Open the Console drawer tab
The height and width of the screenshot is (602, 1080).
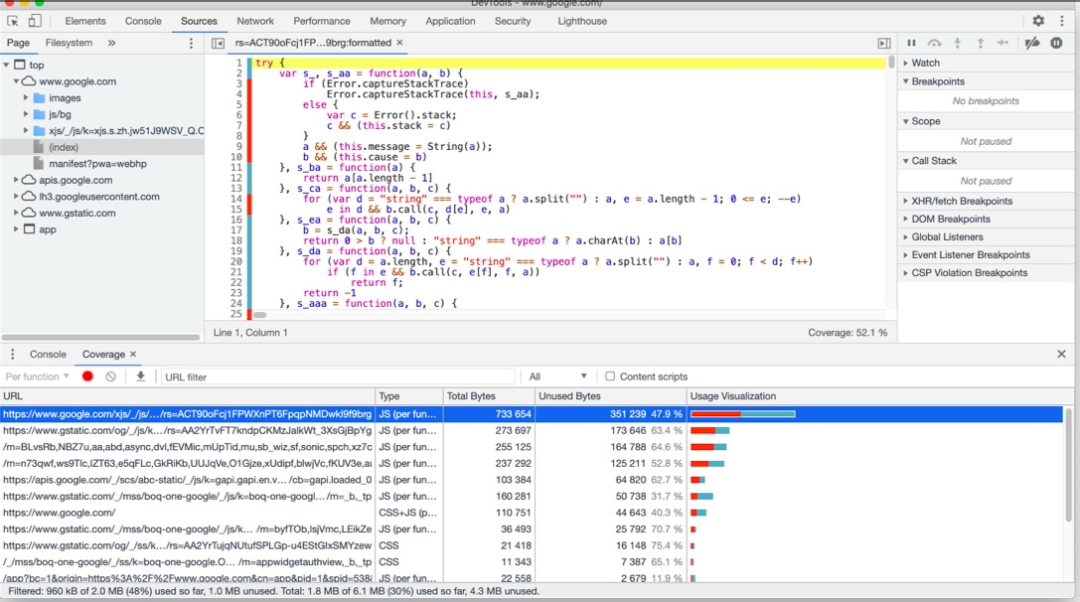coord(48,354)
